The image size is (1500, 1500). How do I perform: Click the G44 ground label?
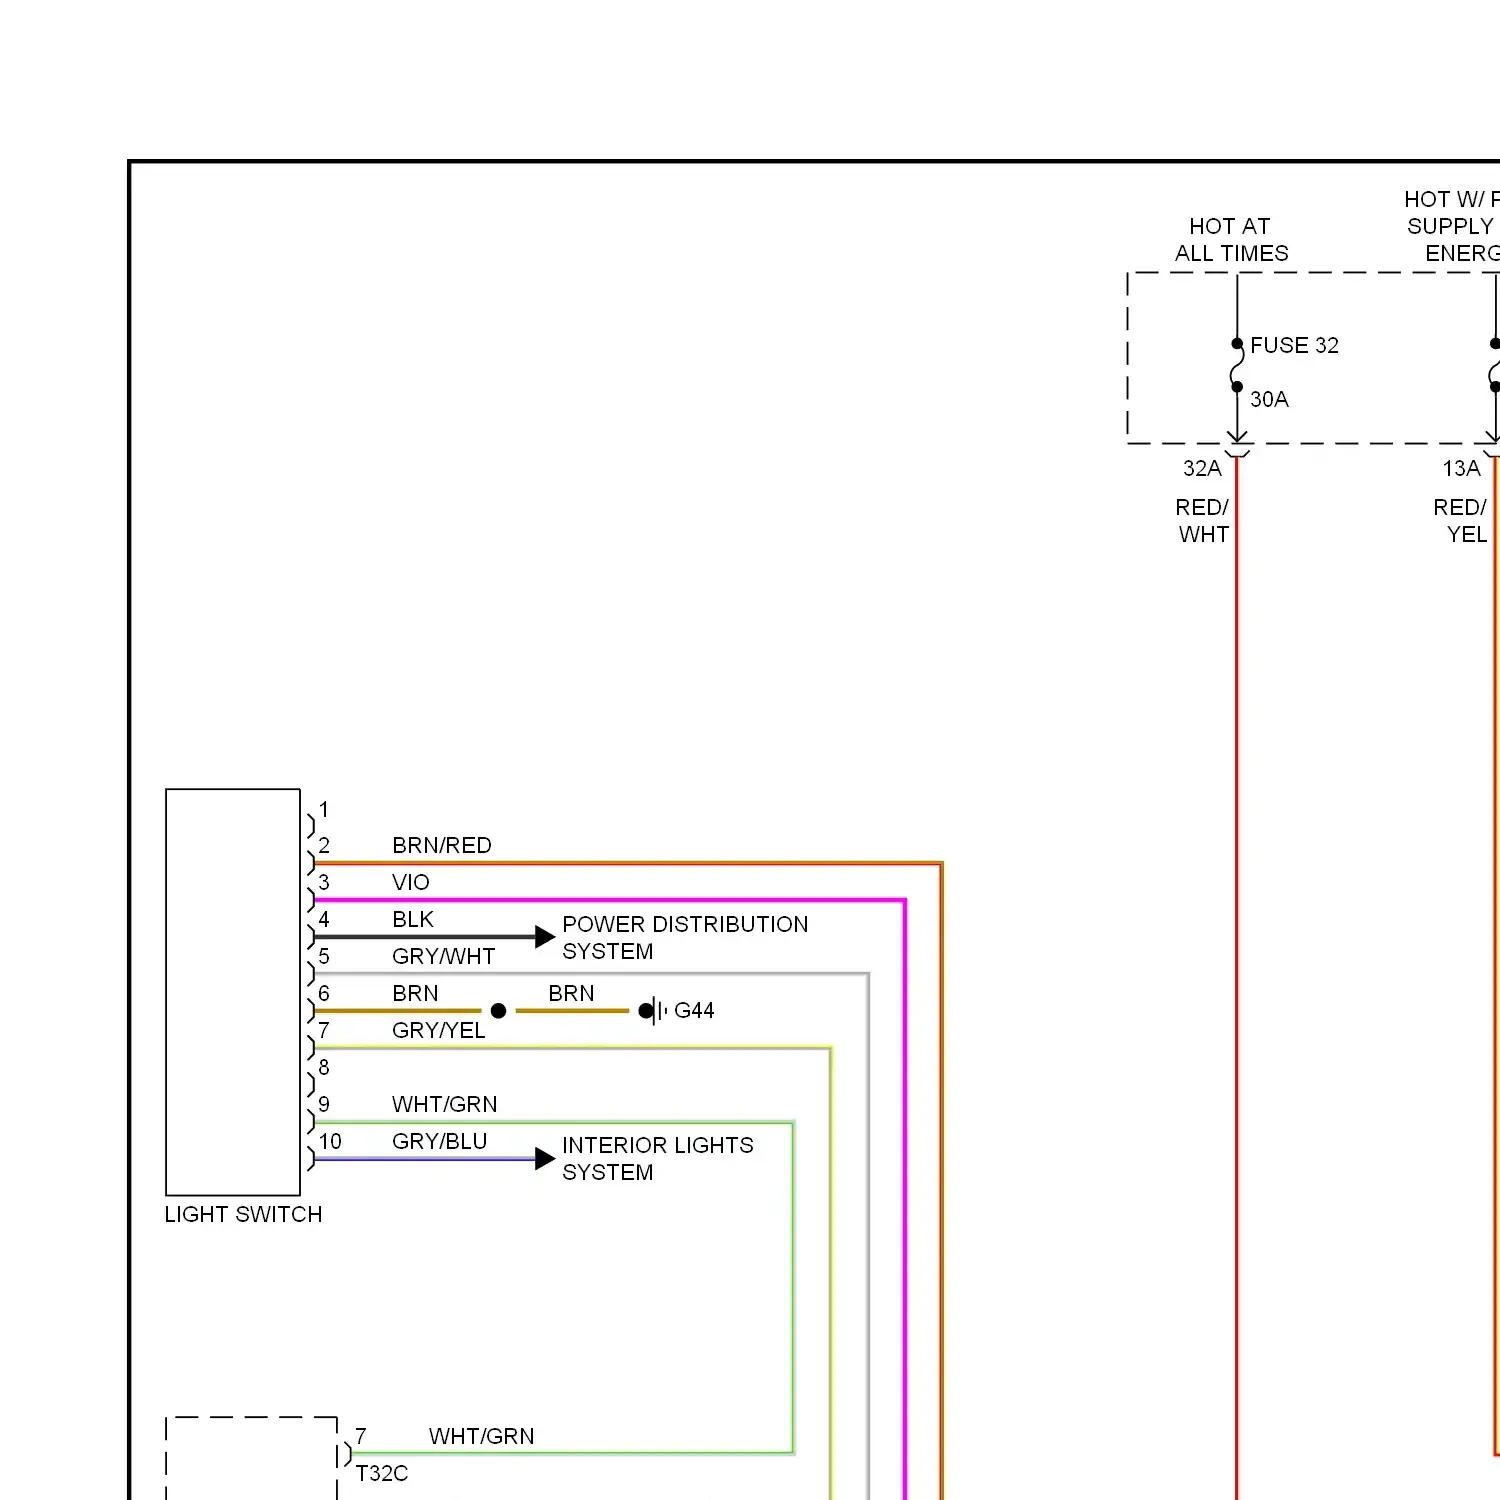click(694, 1010)
